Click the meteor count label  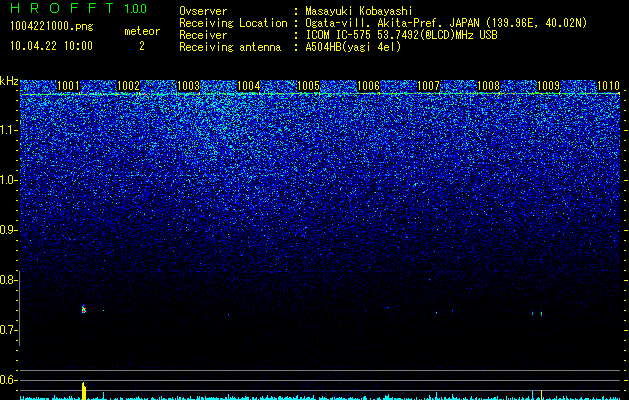coord(142,31)
